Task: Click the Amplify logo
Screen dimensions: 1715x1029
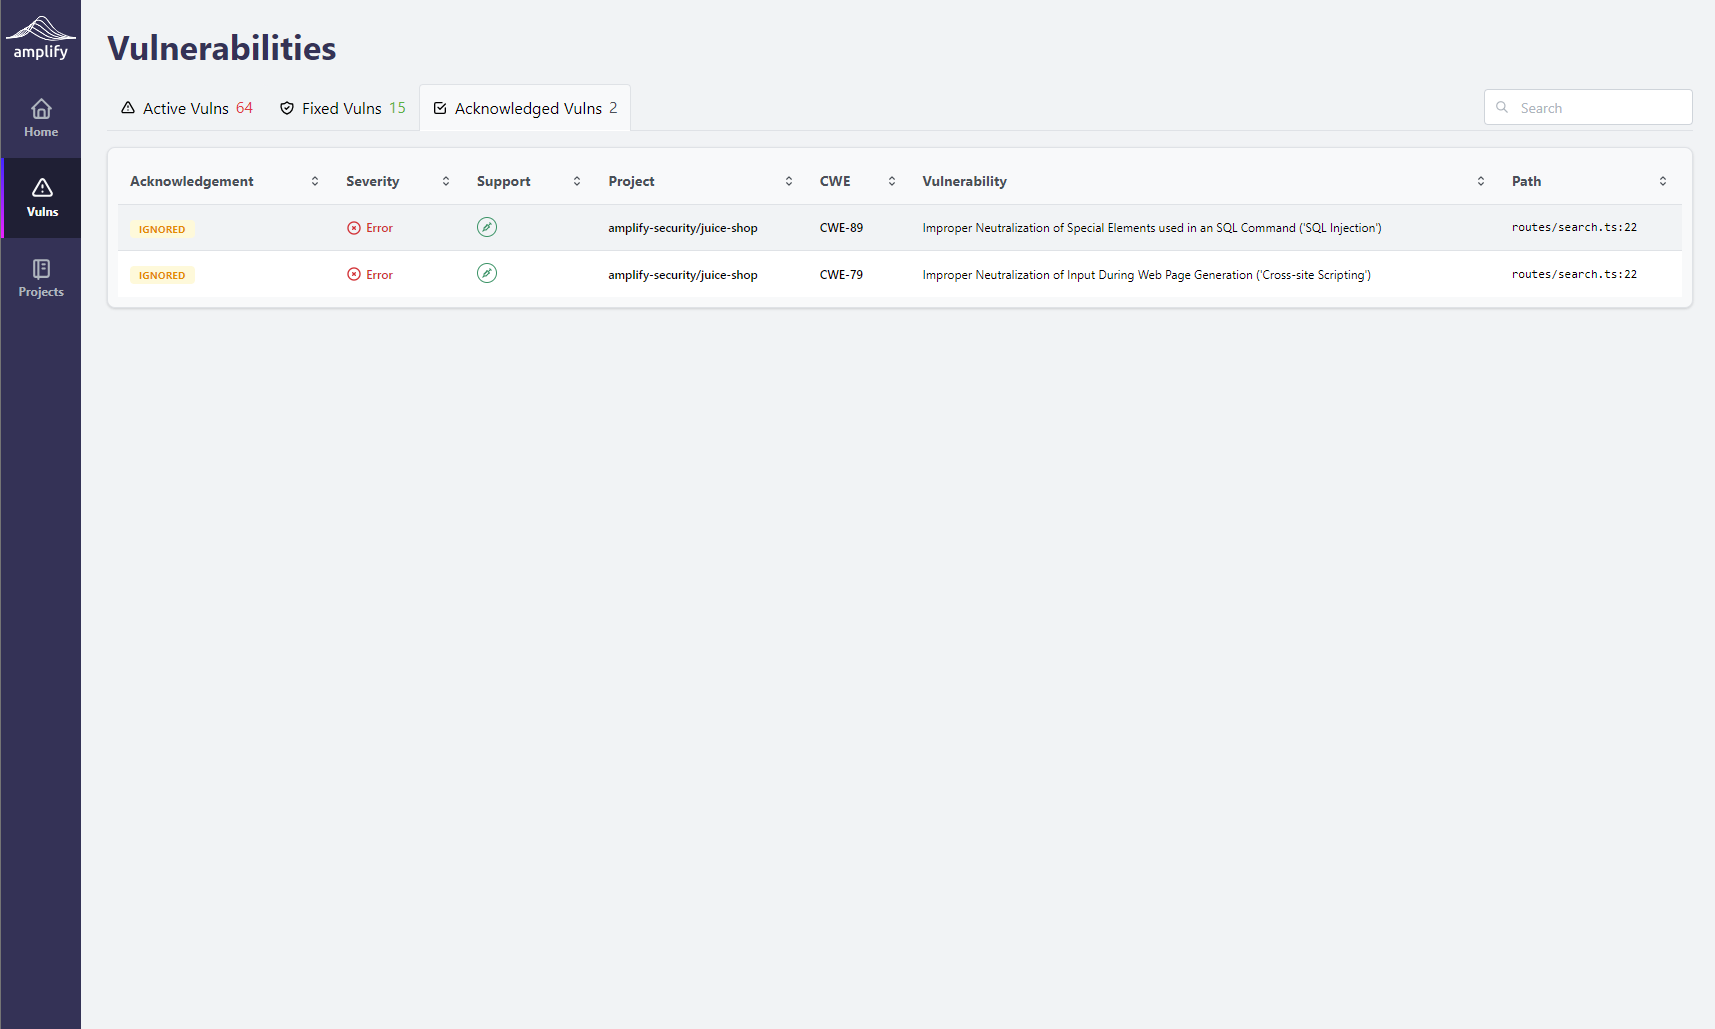Action: 41,38
